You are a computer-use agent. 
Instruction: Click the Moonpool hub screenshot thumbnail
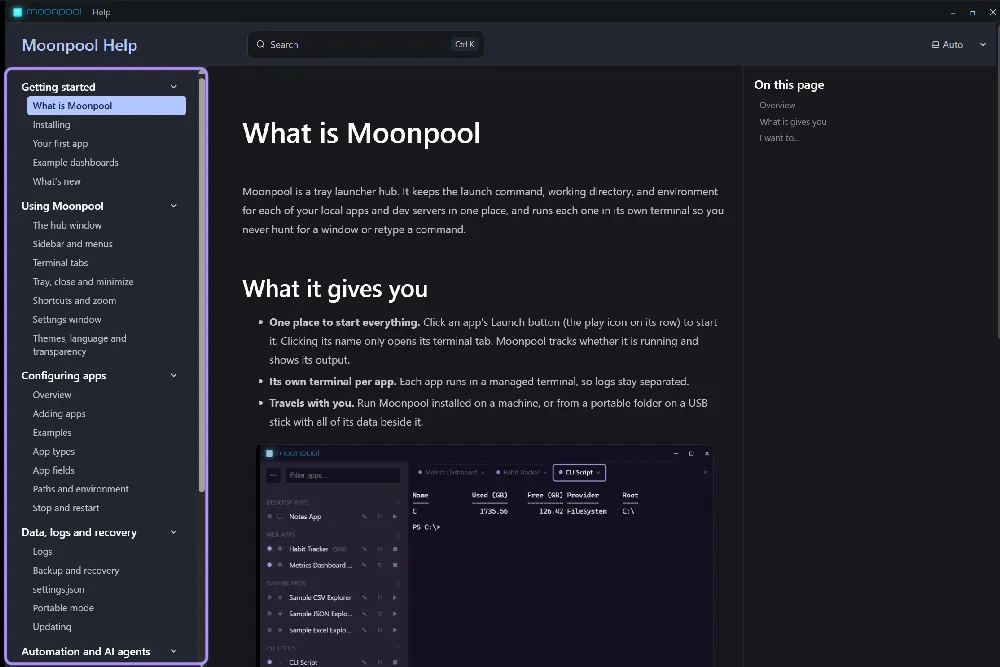coord(485,556)
